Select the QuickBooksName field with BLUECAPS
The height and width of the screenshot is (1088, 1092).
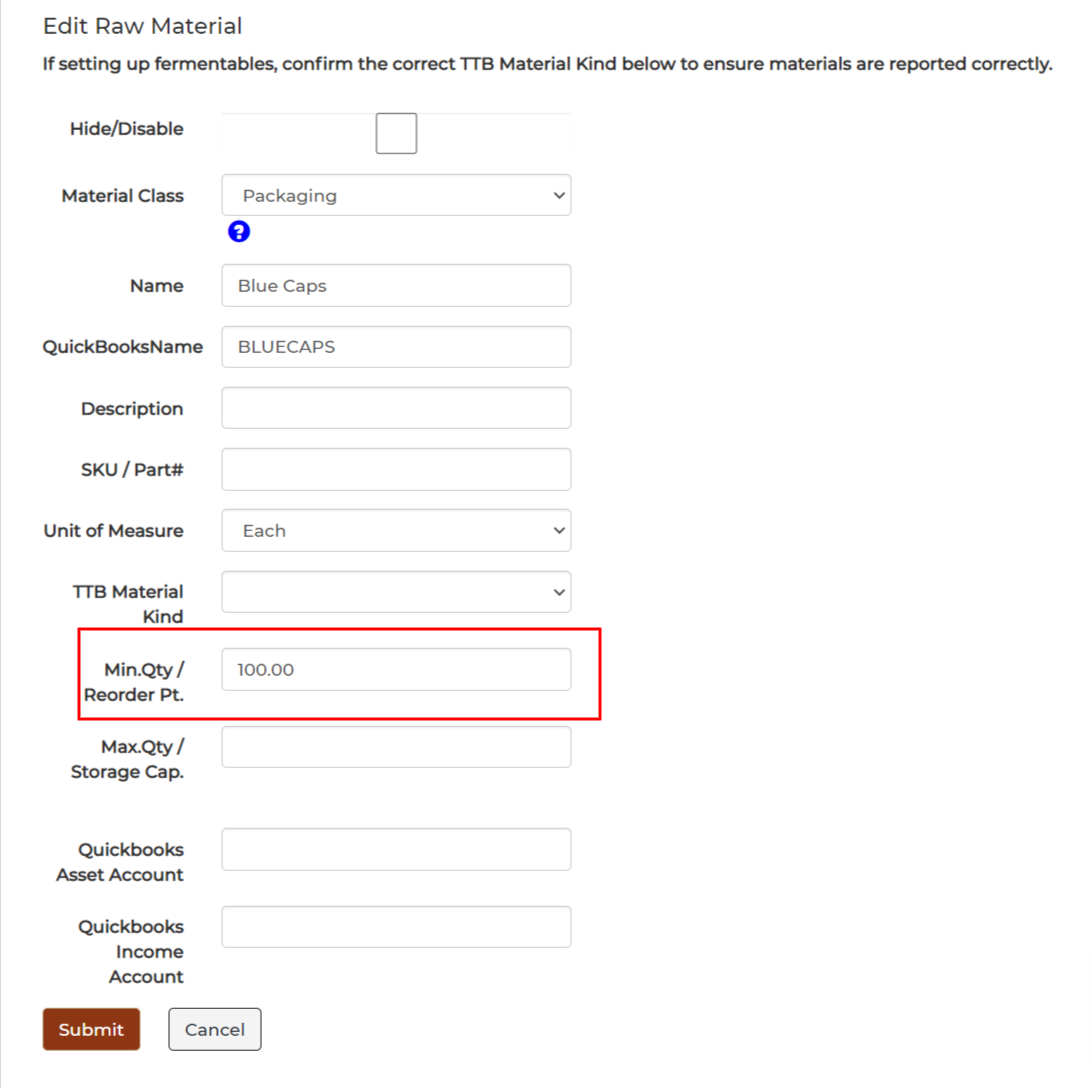tap(396, 346)
